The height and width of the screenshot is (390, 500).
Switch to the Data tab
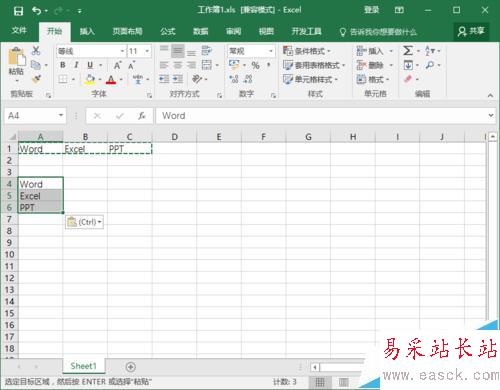201,31
